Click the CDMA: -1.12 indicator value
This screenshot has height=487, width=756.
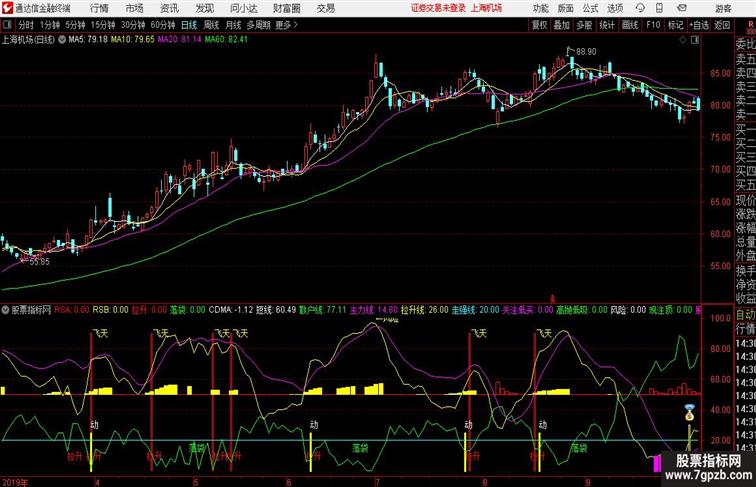tap(230, 310)
